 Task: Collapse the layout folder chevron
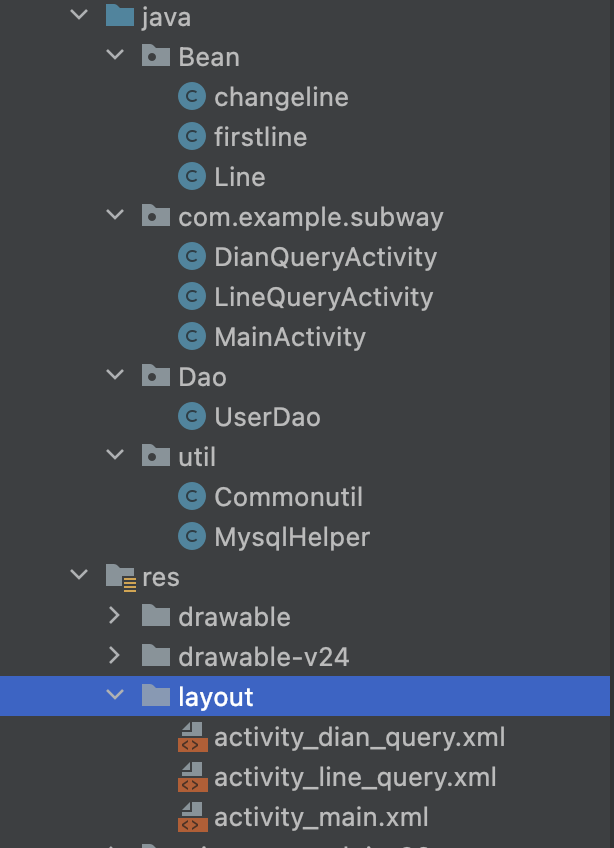(x=115, y=696)
